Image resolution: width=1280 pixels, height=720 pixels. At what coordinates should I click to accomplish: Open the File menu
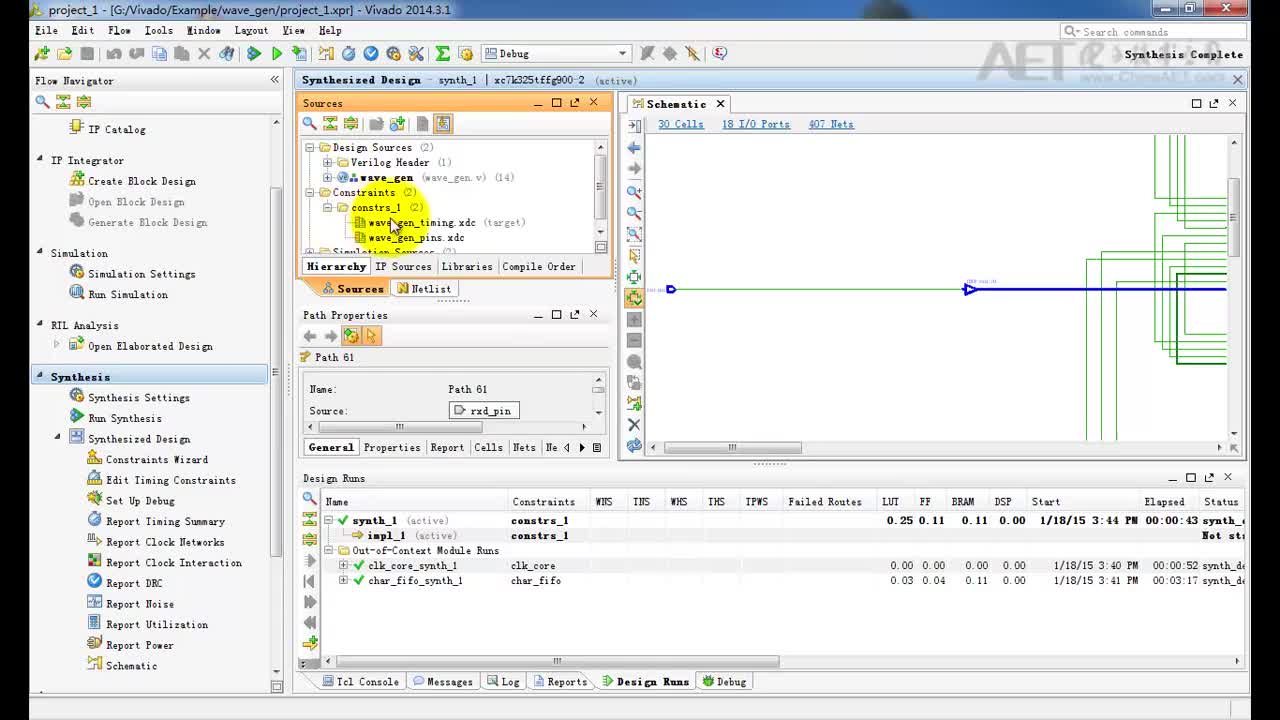pyautogui.click(x=46, y=31)
